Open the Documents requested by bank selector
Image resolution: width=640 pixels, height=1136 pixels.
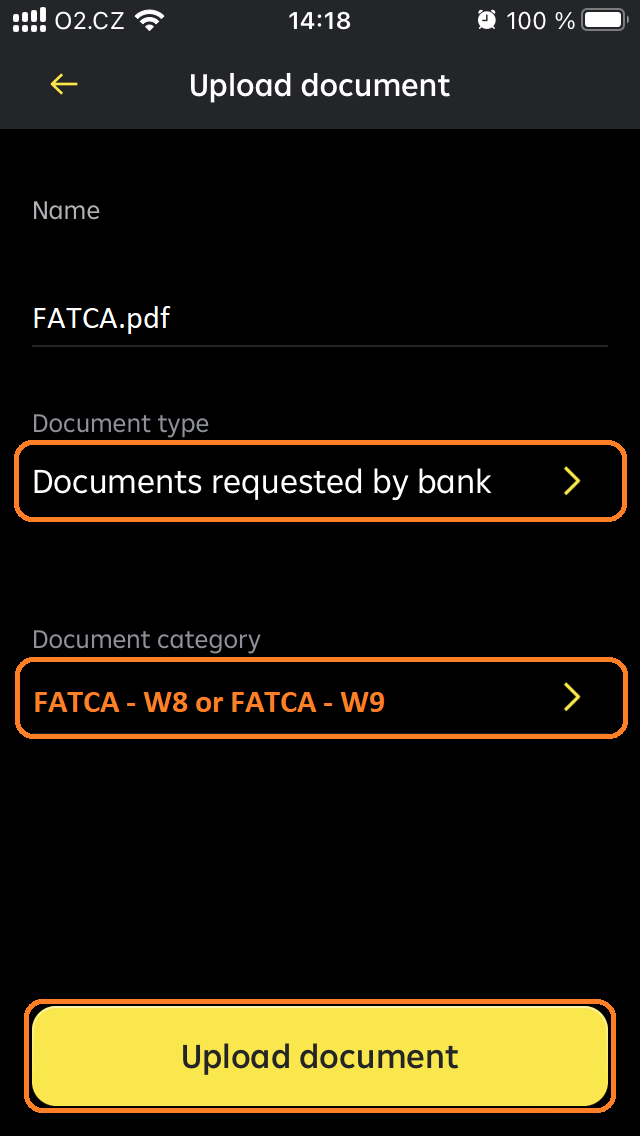tap(320, 481)
